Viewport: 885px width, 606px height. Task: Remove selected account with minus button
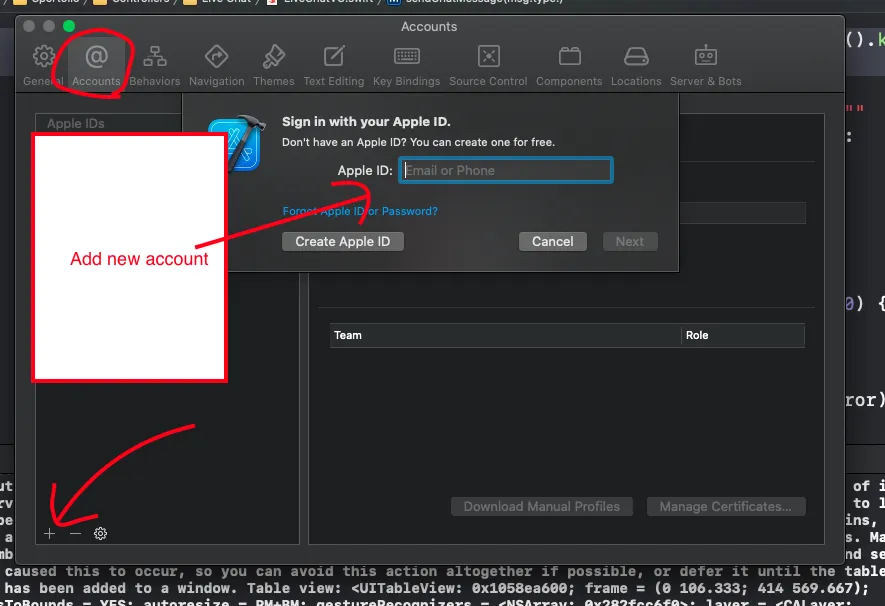[x=75, y=533]
